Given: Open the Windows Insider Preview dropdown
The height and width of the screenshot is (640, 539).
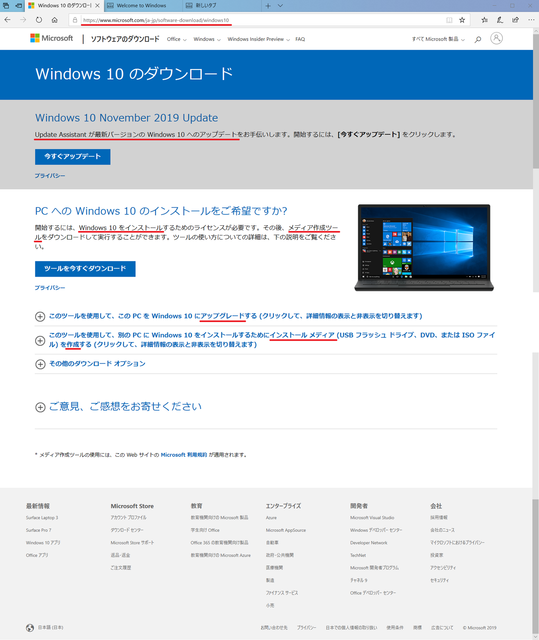Looking at the screenshot, I should (259, 39).
